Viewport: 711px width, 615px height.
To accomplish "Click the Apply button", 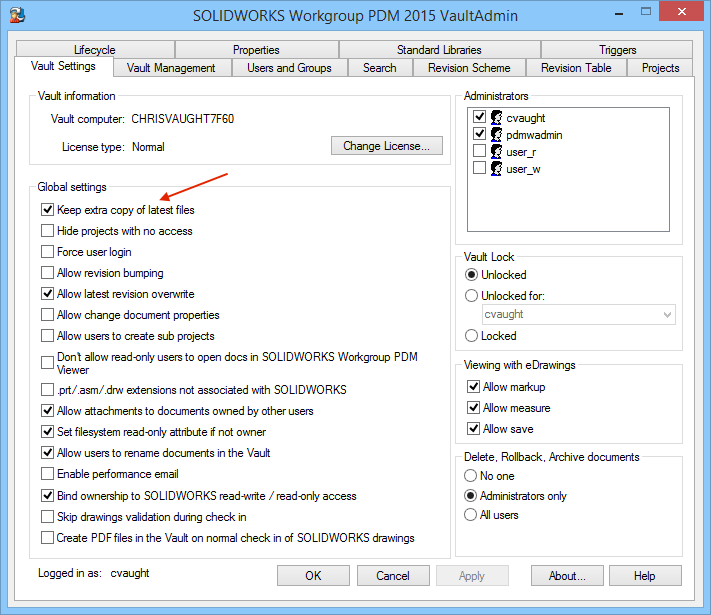I will (x=472, y=576).
